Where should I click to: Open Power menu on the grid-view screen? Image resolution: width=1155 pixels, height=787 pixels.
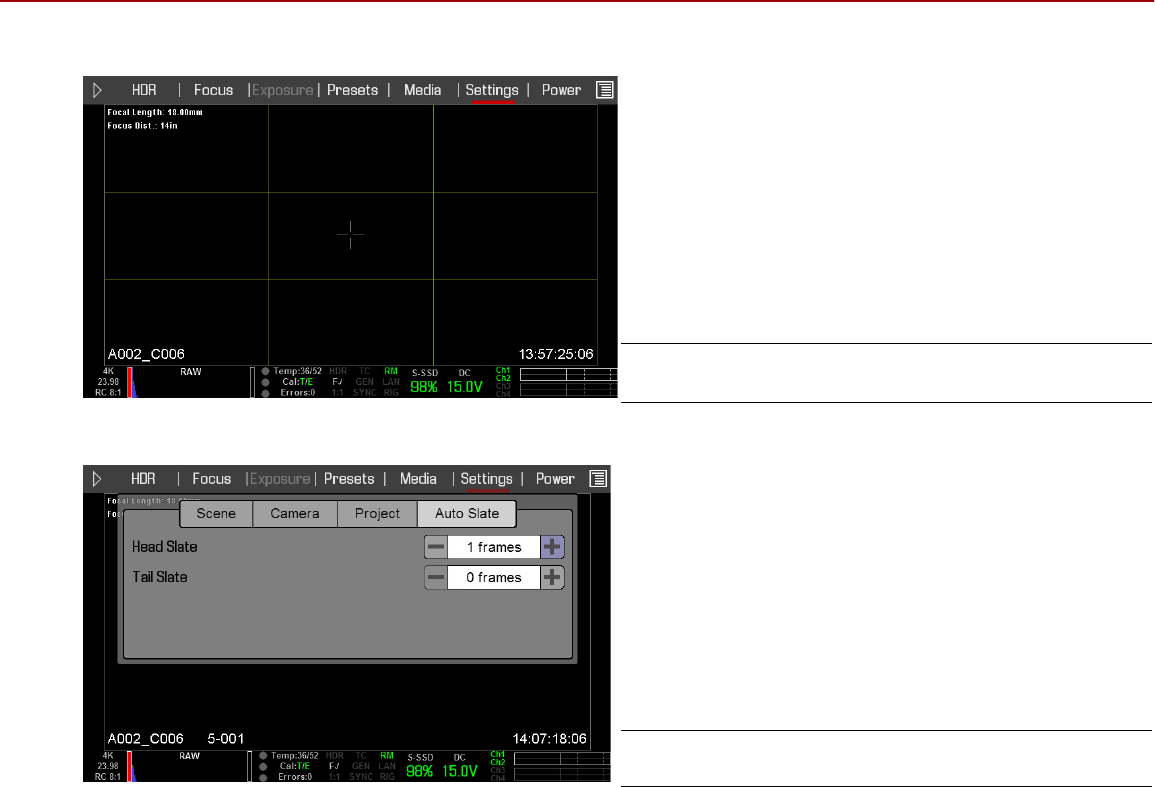tap(561, 90)
